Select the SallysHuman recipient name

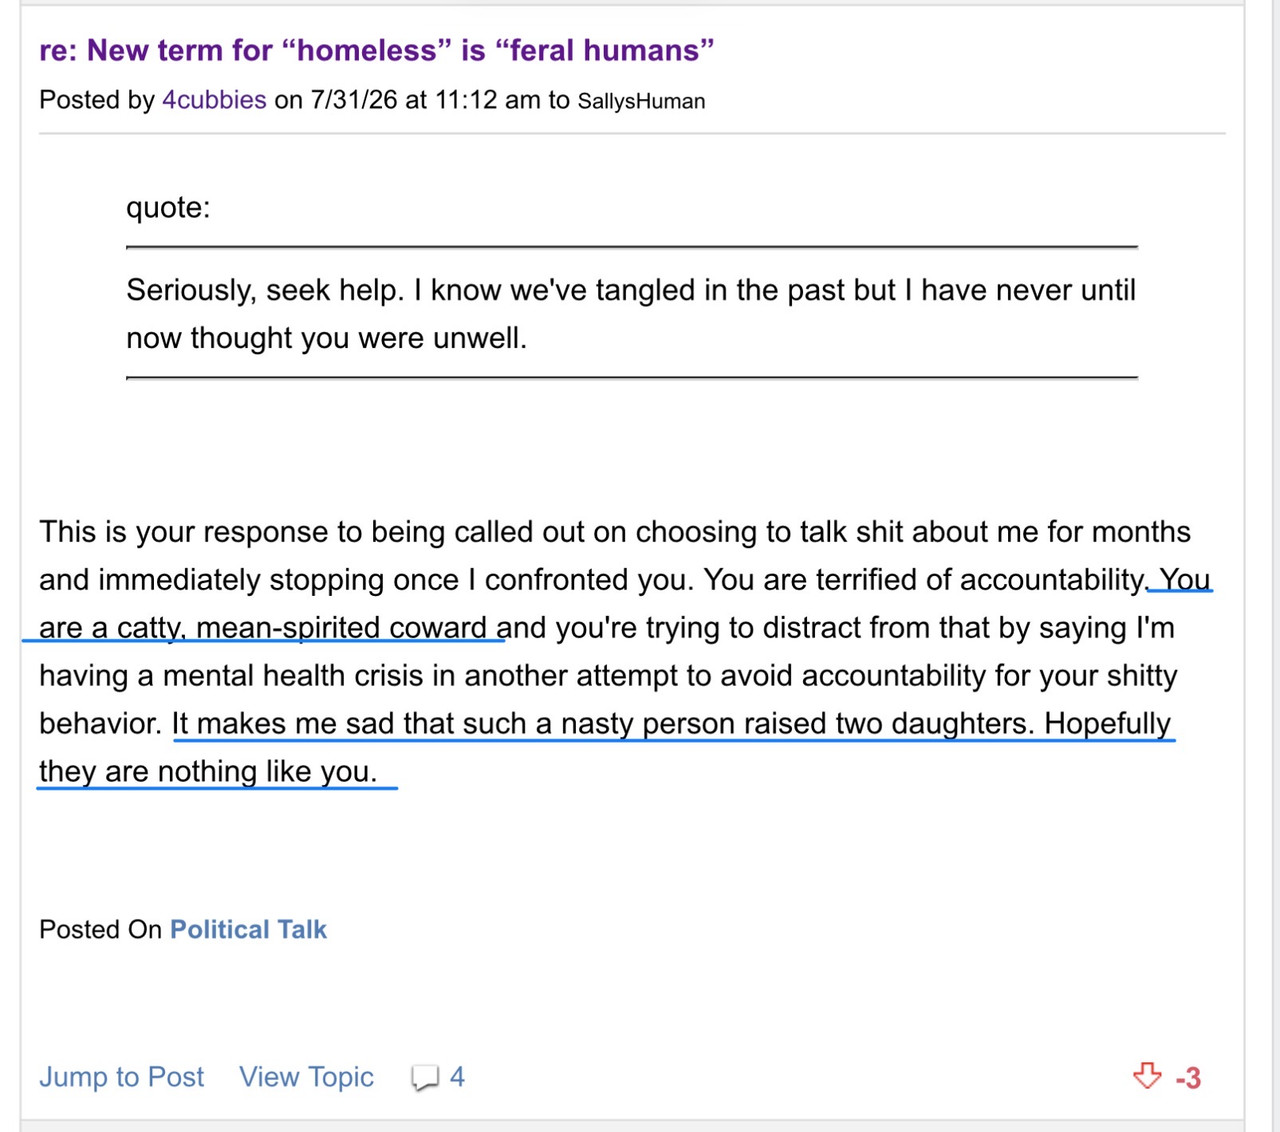(x=641, y=101)
